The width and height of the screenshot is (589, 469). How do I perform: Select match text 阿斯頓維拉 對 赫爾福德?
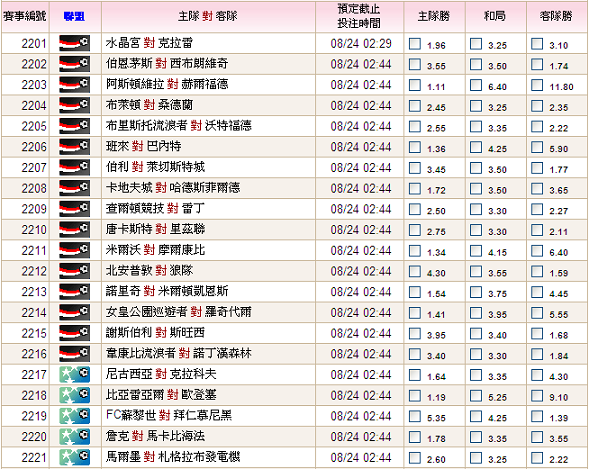[167, 84]
